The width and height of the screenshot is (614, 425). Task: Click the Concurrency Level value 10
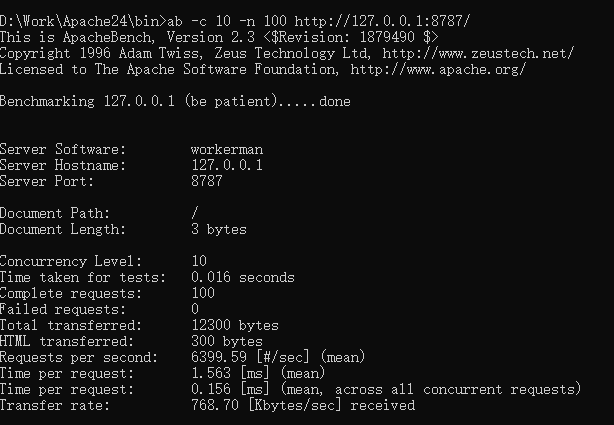click(199, 261)
